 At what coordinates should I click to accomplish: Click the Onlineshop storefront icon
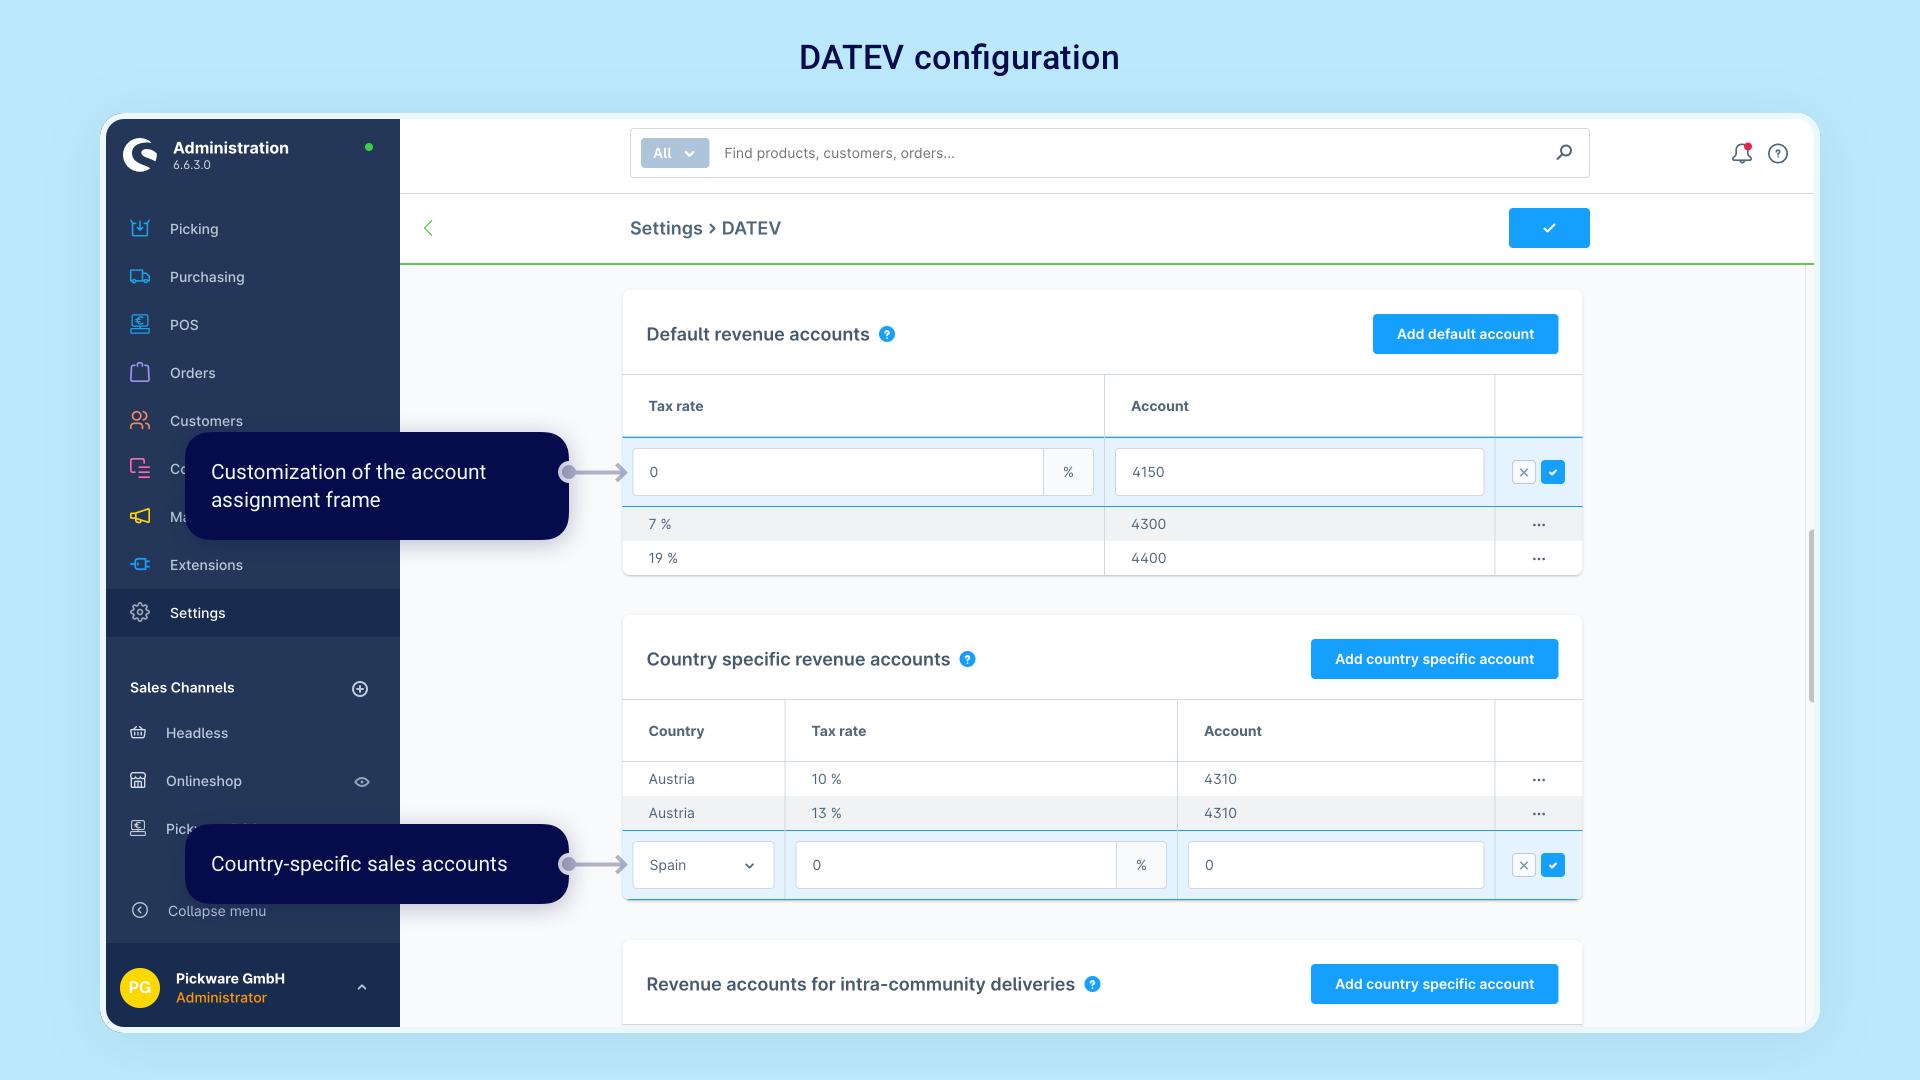click(138, 780)
